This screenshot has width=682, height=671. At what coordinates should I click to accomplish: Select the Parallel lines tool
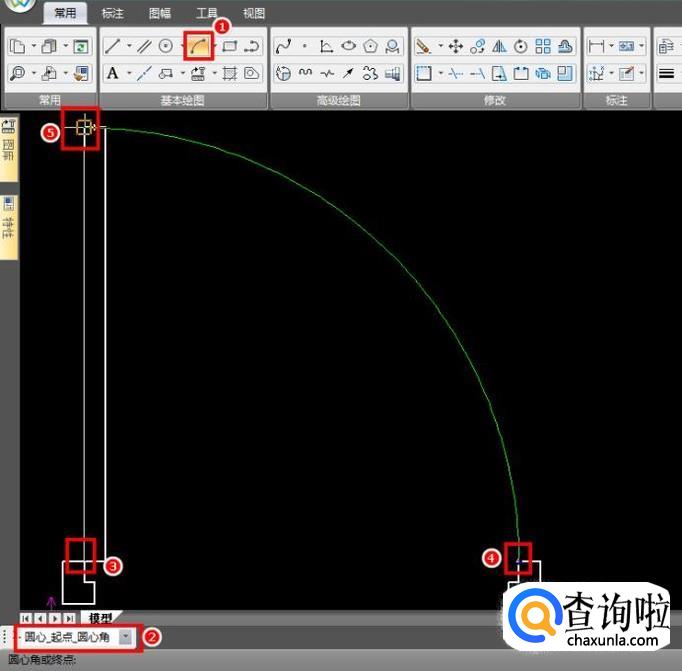click(144, 46)
